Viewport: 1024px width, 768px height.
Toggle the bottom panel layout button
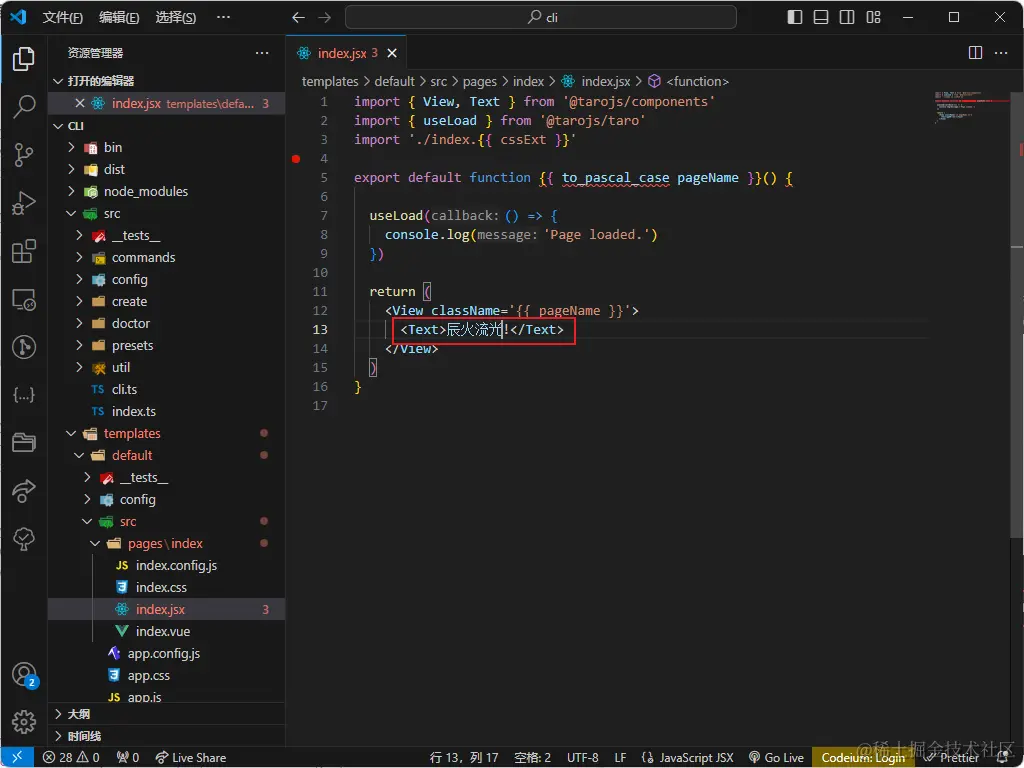tap(821, 18)
